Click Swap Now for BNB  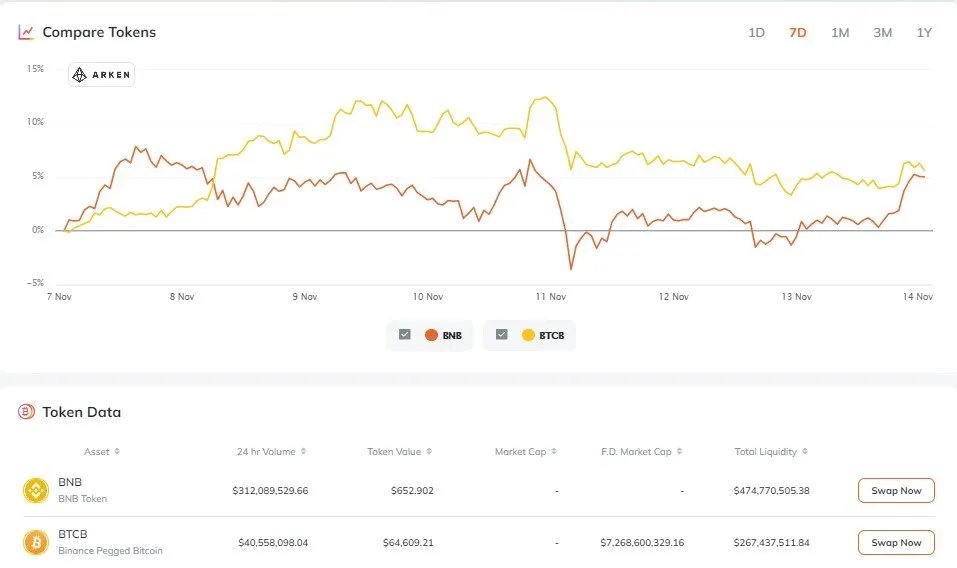point(896,491)
